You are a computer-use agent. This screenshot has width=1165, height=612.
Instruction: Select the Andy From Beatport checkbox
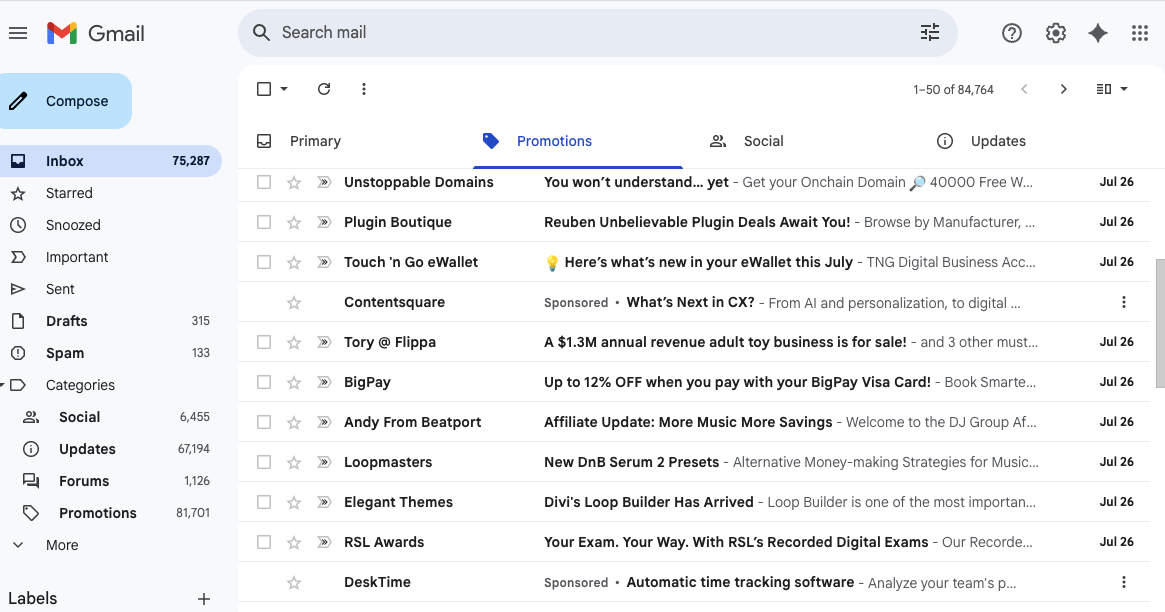[264, 422]
